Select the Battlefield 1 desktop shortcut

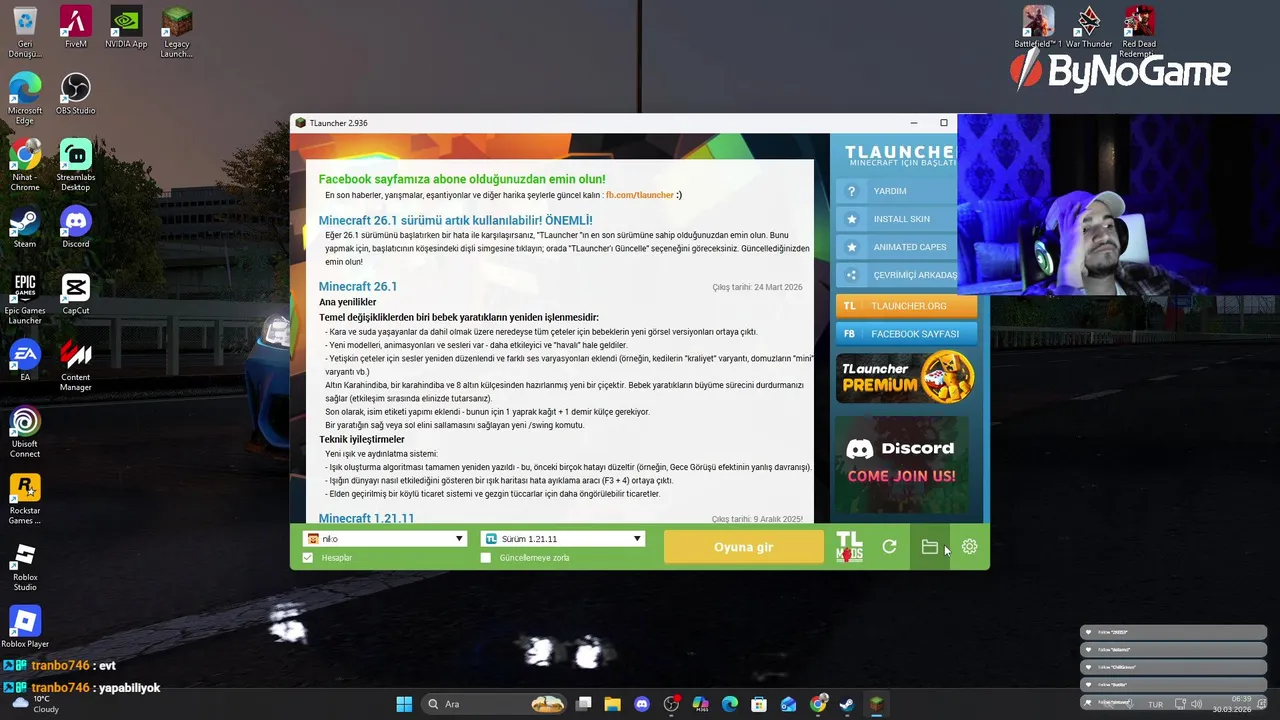(1038, 28)
